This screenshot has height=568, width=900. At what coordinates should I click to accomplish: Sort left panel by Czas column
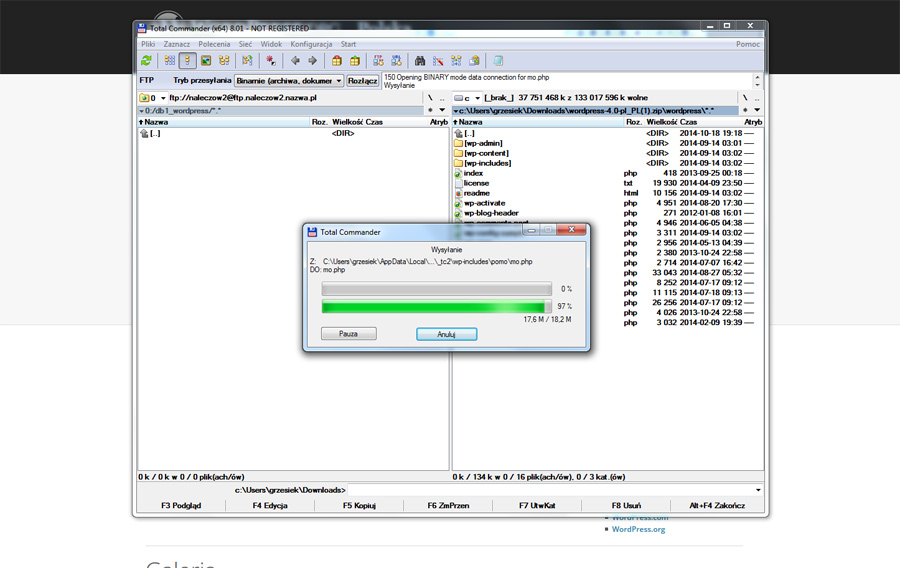pos(374,122)
